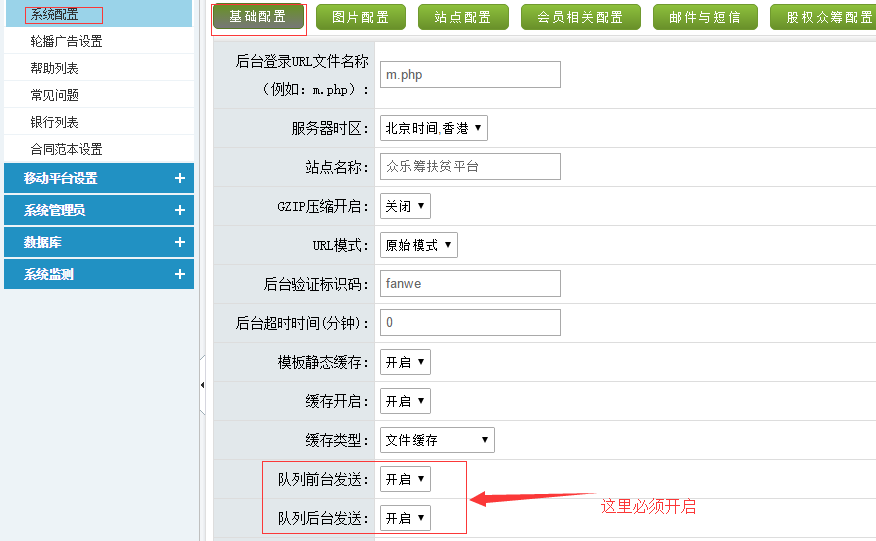Select 邮件与短信 tab
Viewport: 876px width, 541px height.
[704, 17]
